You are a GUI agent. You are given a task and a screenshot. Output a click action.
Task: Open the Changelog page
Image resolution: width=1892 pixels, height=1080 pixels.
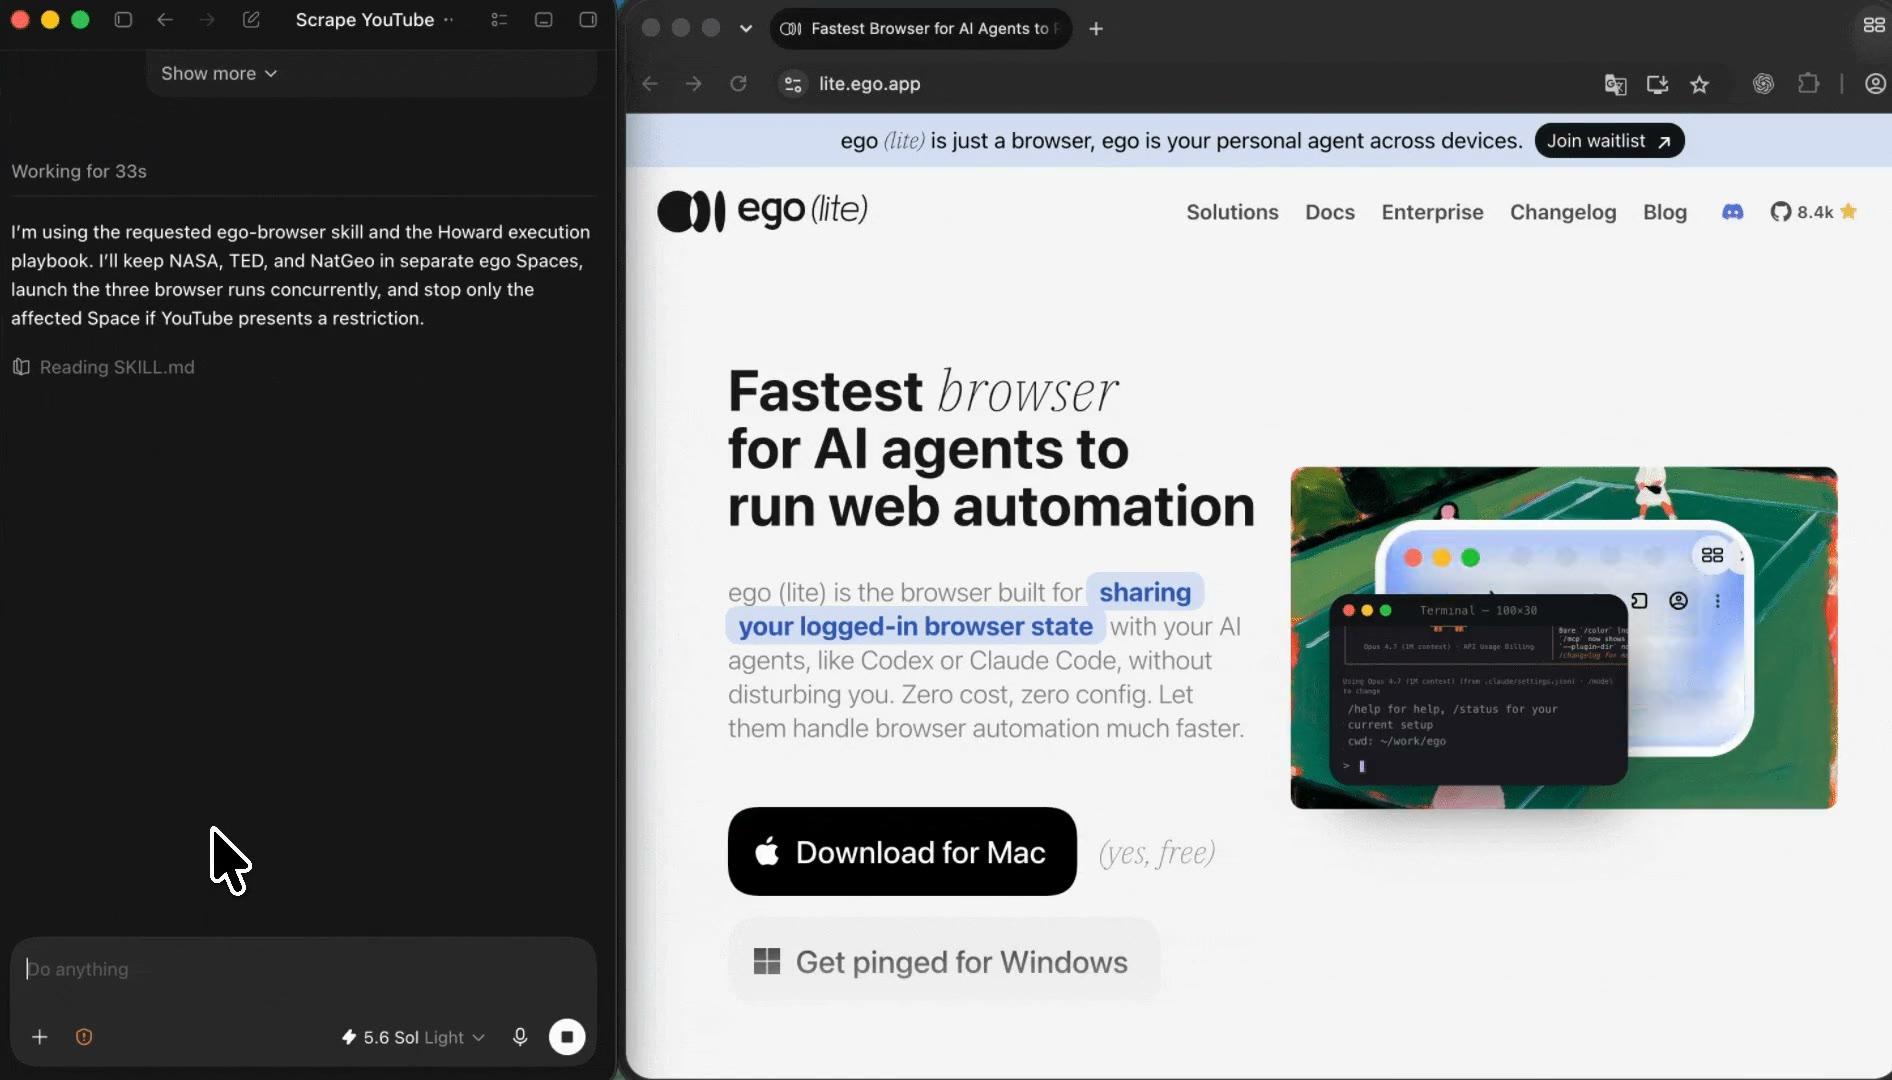pos(1562,212)
